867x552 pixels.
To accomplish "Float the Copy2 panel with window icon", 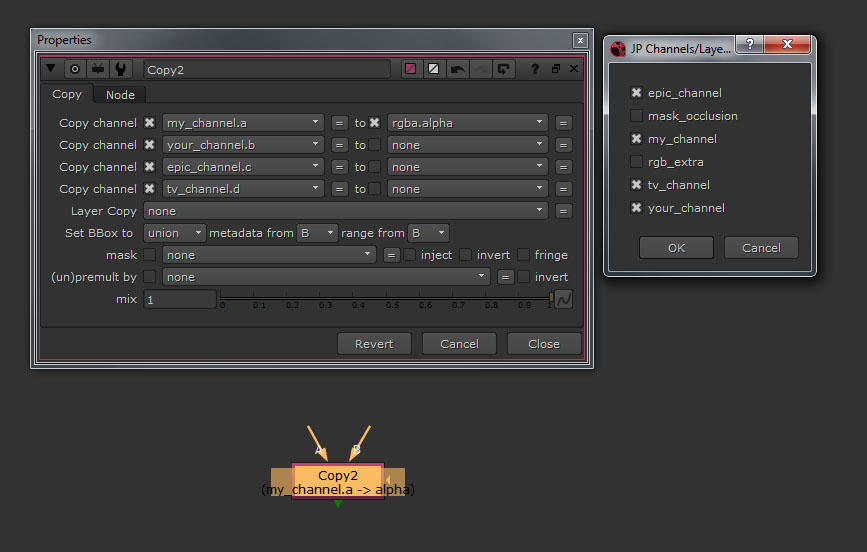I will (556, 69).
